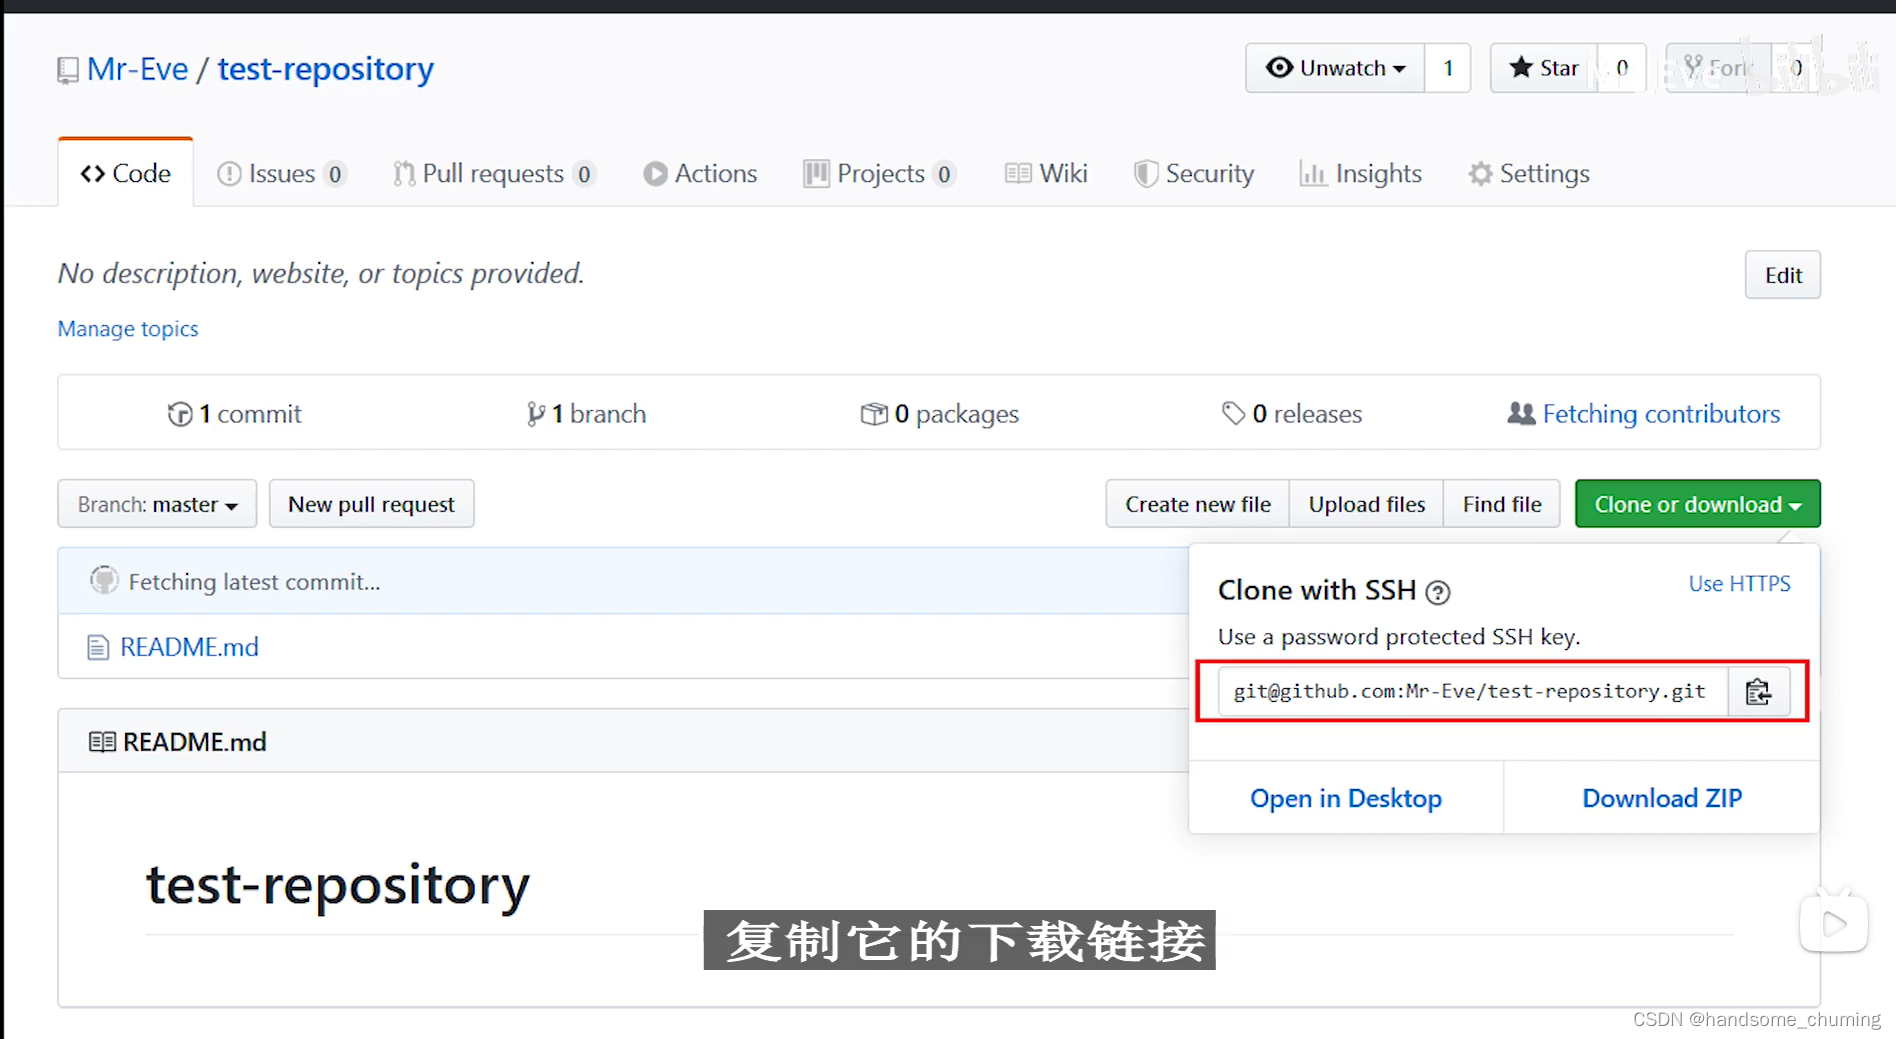Click the repository book icon beside Mr-Eve

[68, 70]
